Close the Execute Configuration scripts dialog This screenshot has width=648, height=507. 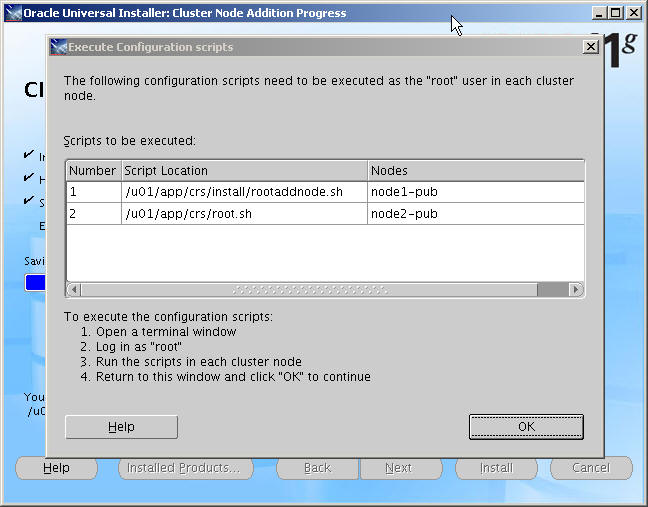click(591, 47)
